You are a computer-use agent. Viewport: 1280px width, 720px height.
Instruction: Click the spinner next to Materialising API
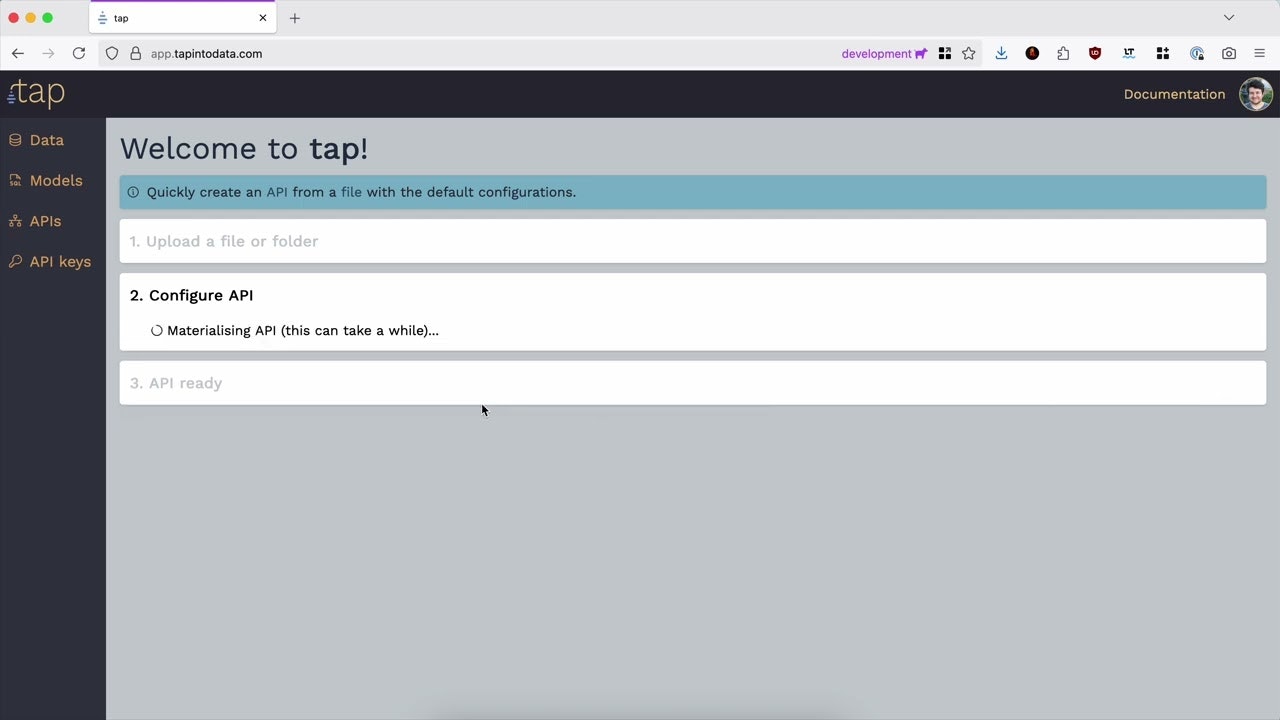[x=157, y=330]
